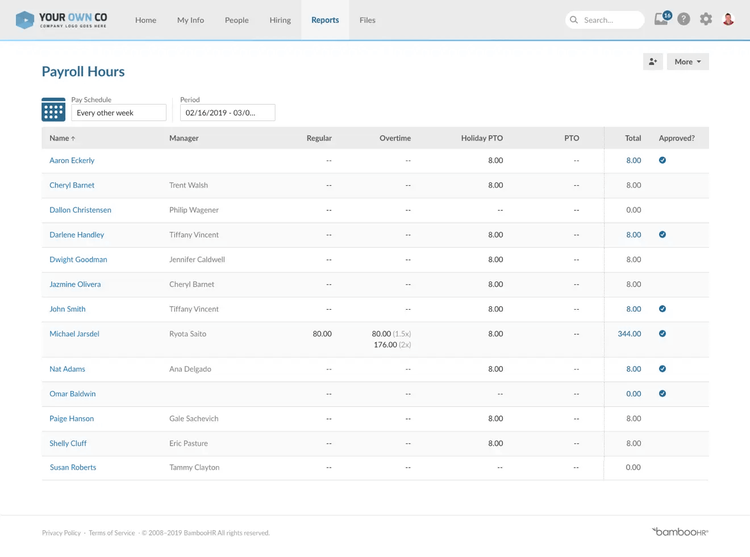The image size is (750, 557).
Task: Sort by the Approved? column header
Action: pos(676,138)
